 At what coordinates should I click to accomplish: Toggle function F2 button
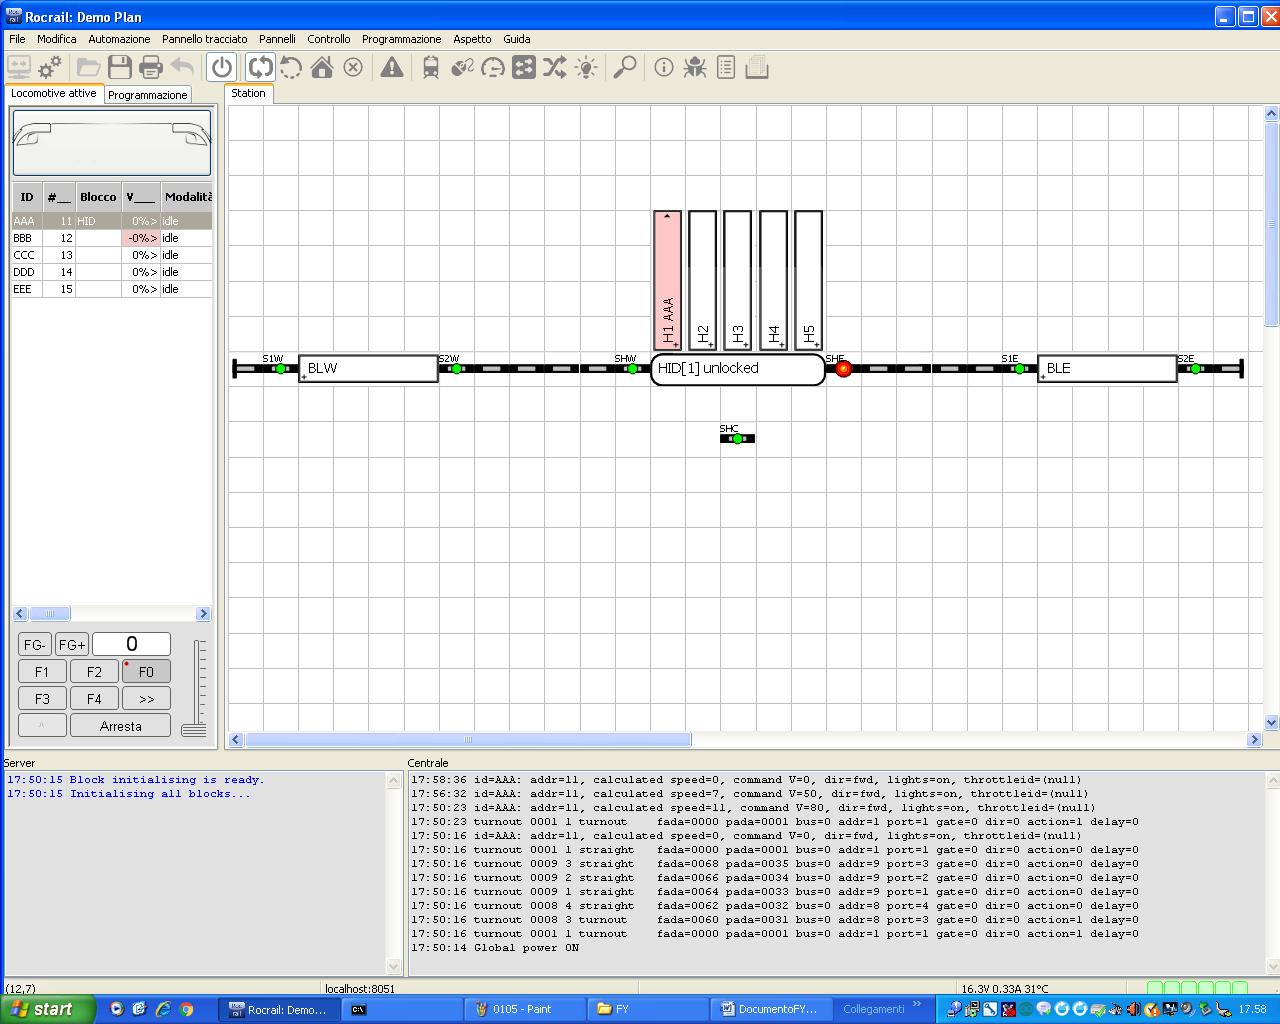pos(94,672)
